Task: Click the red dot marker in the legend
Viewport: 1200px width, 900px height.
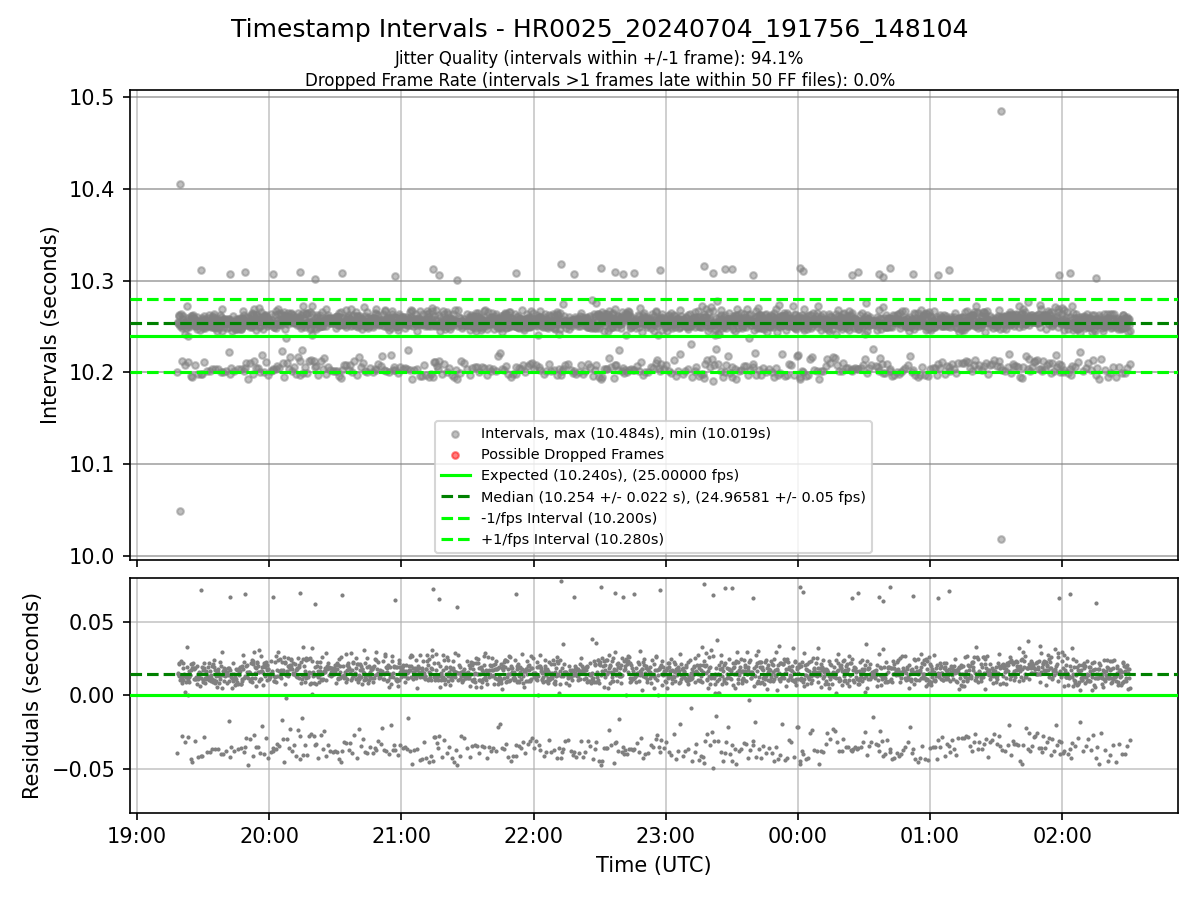Action: click(x=455, y=455)
